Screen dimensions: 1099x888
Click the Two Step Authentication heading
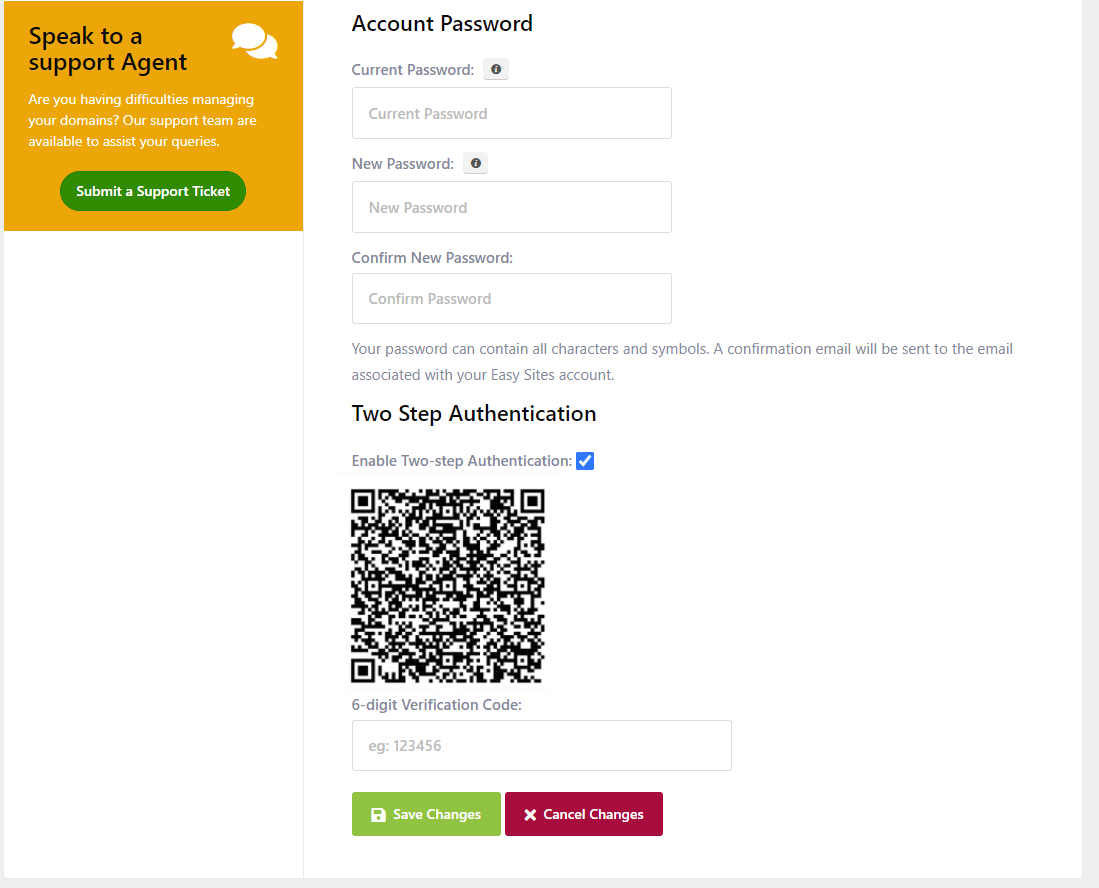474,414
